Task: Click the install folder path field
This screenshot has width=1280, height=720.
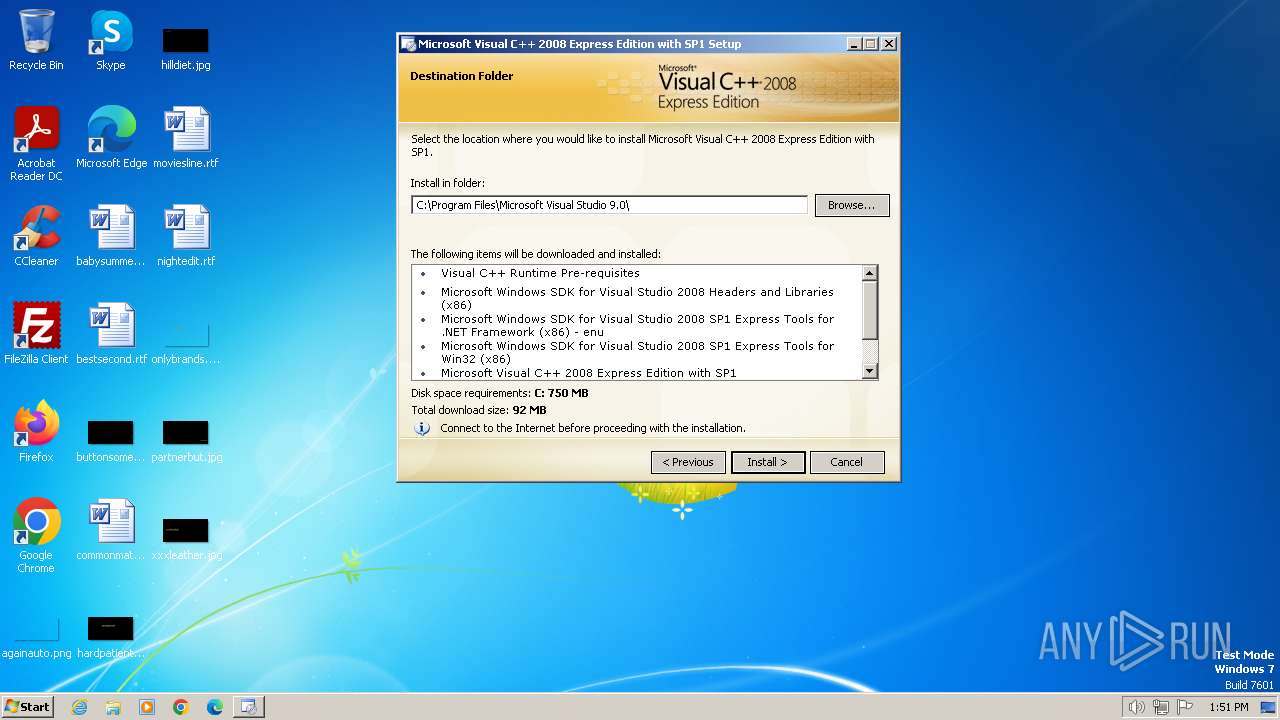Action: click(x=609, y=205)
